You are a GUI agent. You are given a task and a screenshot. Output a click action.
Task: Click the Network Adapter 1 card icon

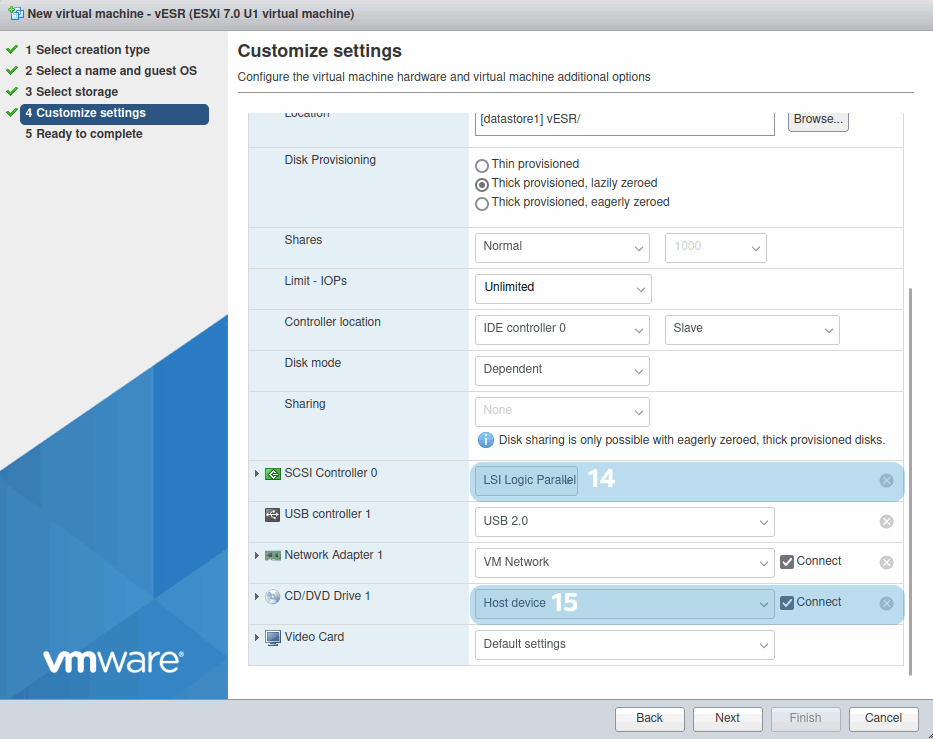click(273, 556)
